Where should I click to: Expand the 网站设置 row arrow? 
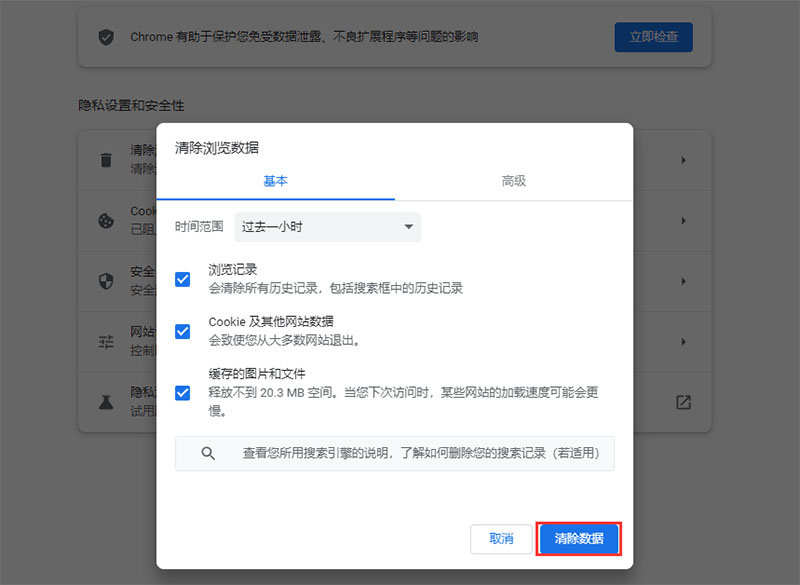coord(683,341)
